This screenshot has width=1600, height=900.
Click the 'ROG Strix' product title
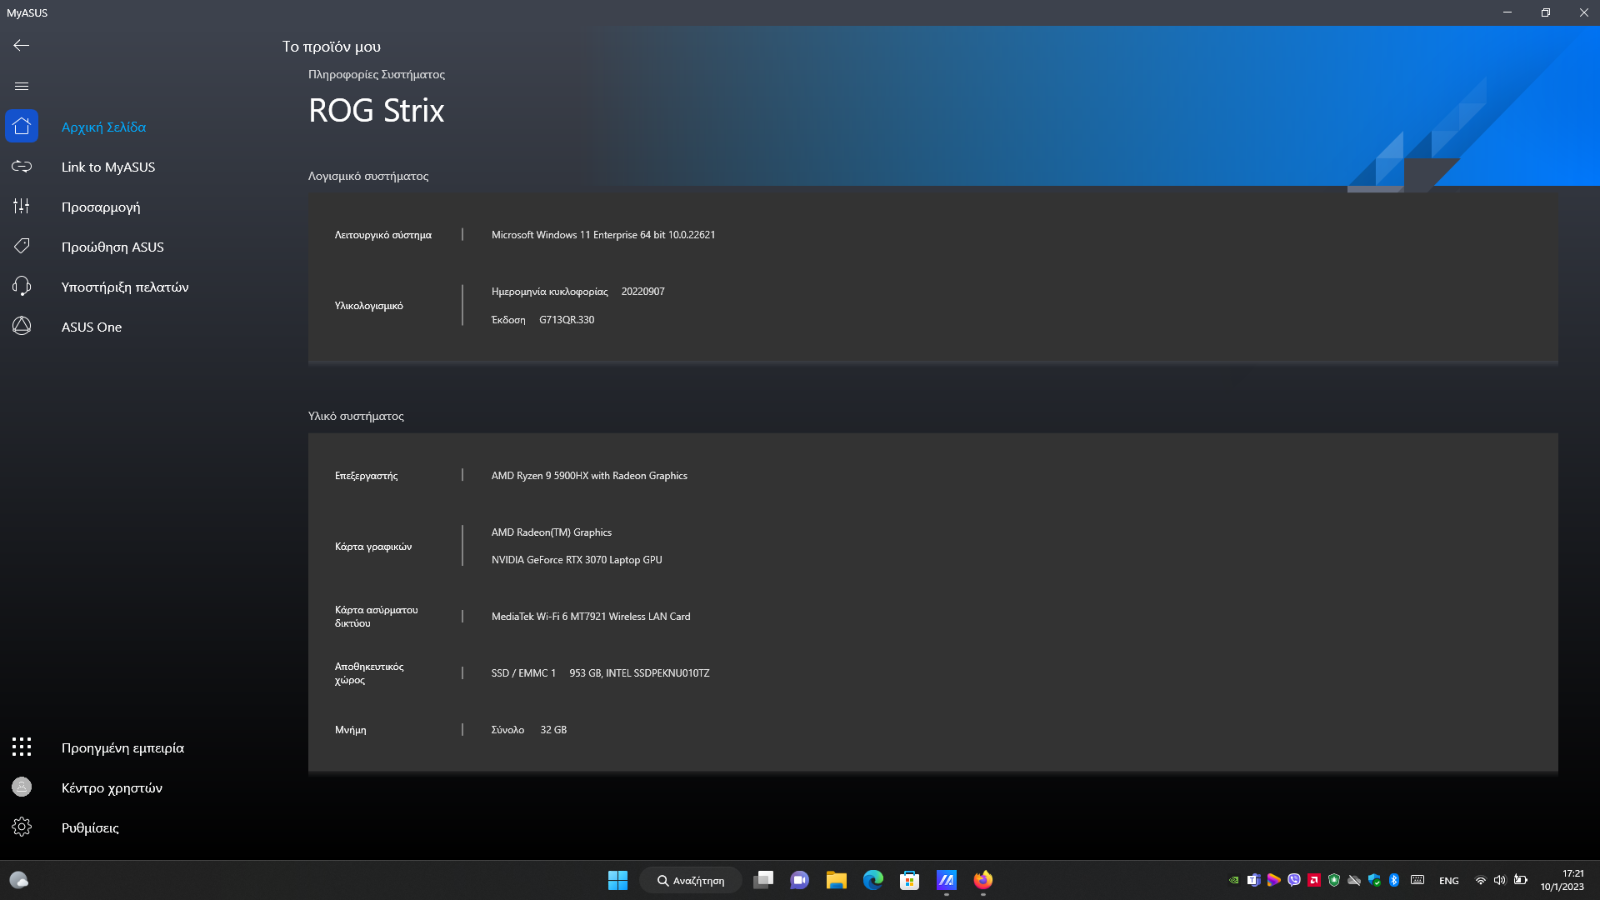tap(376, 110)
